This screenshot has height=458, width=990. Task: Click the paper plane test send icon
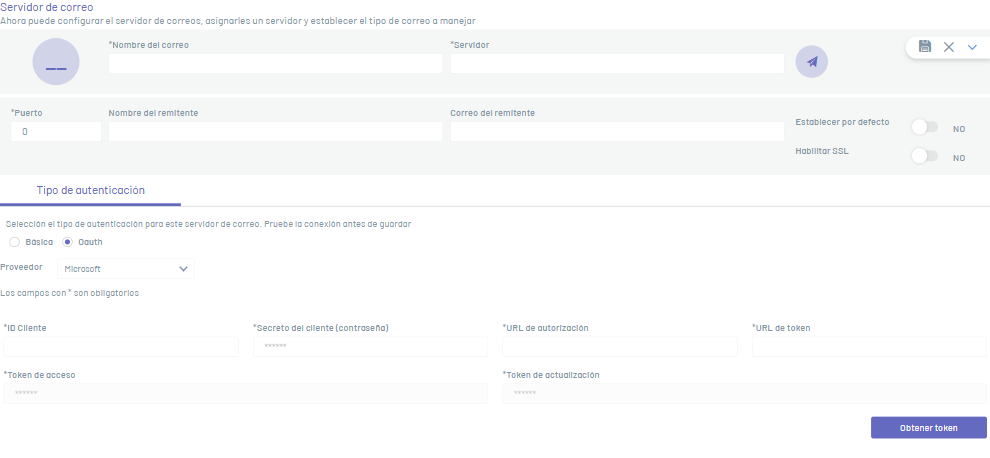point(811,62)
